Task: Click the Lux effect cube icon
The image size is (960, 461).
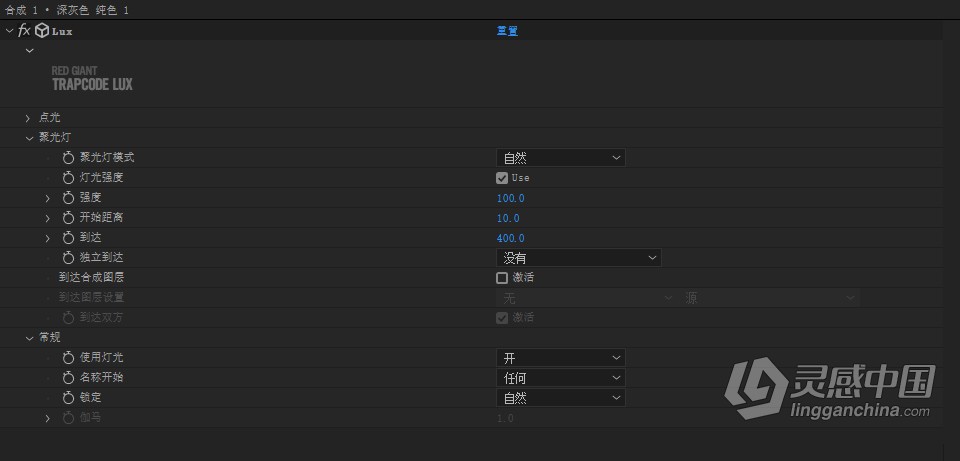Action: point(42,31)
